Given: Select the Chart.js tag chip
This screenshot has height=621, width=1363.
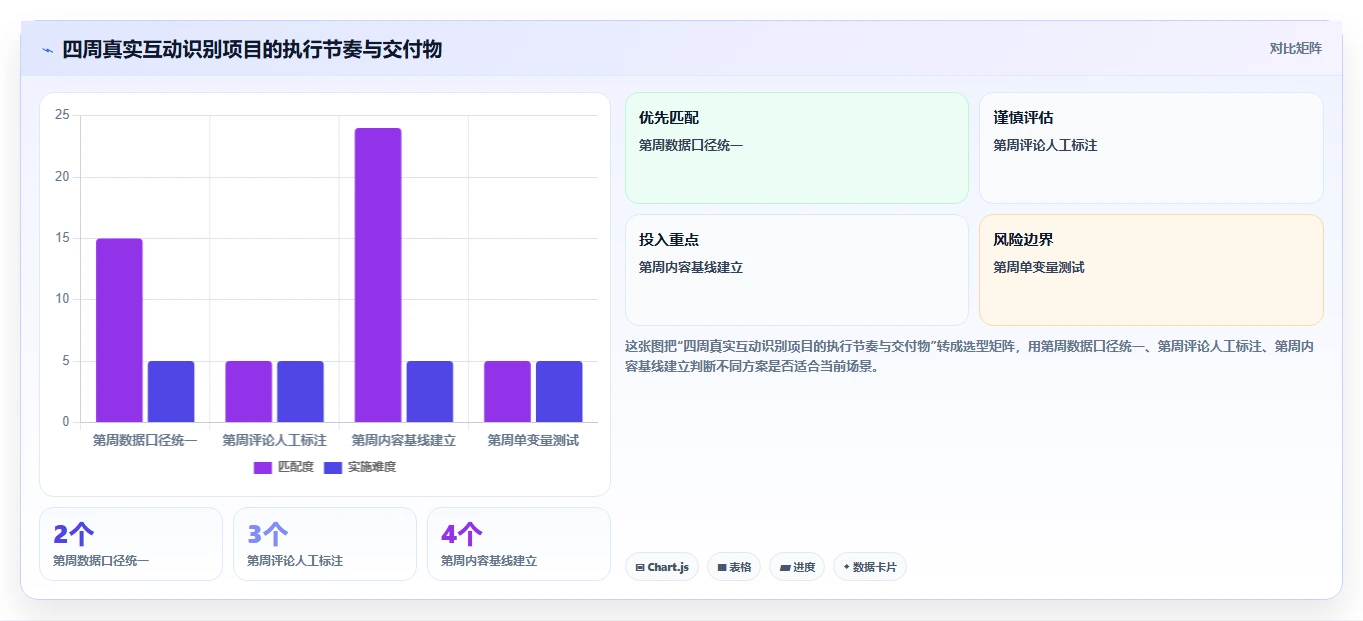Looking at the screenshot, I should pyautogui.click(x=662, y=567).
